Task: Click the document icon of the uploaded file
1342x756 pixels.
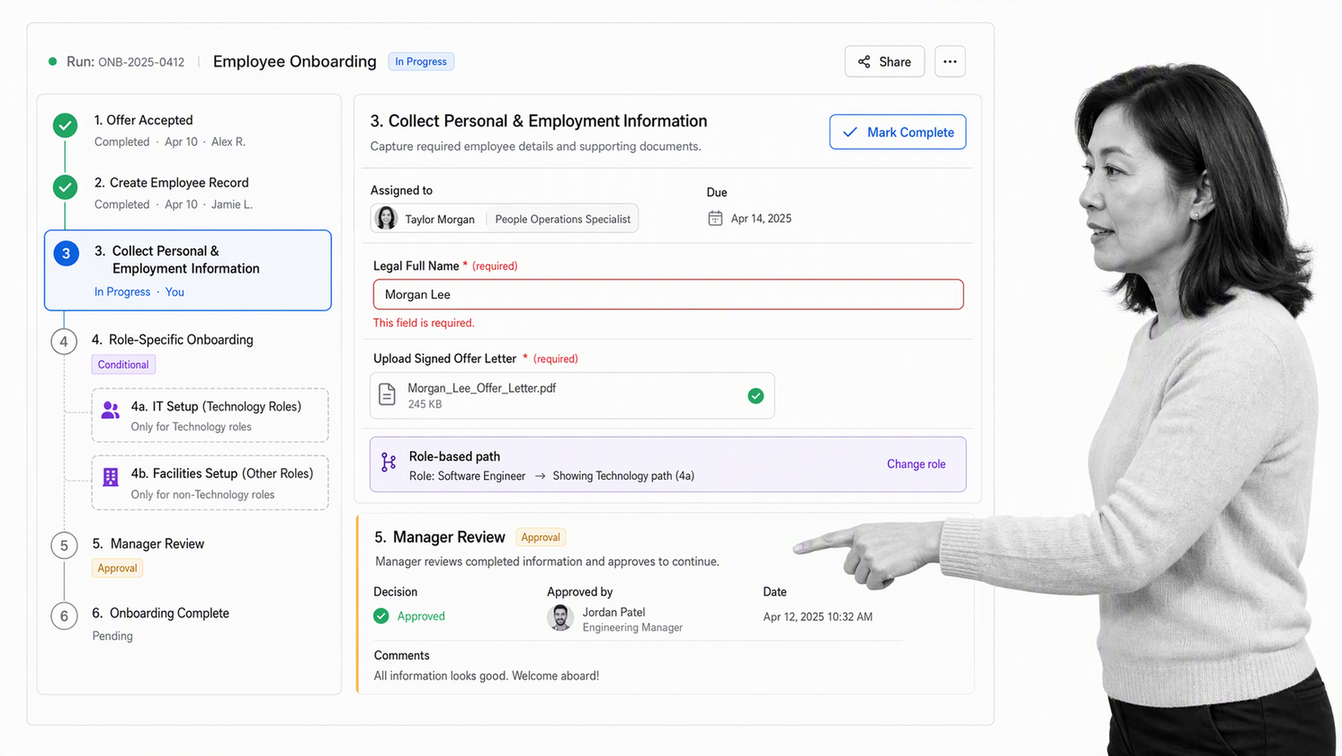Action: tap(387, 395)
